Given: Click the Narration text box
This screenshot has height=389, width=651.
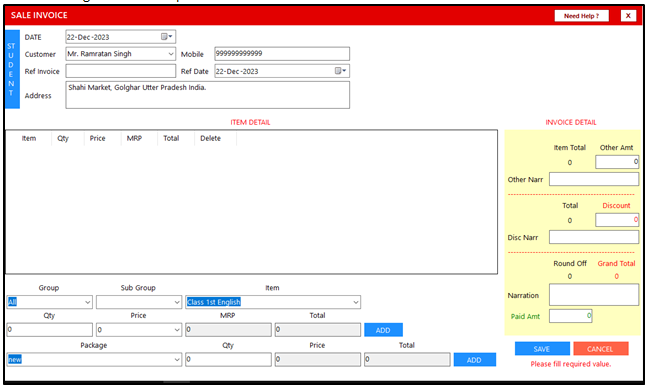Looking at the screenshot, I should [x=594, y=295].
